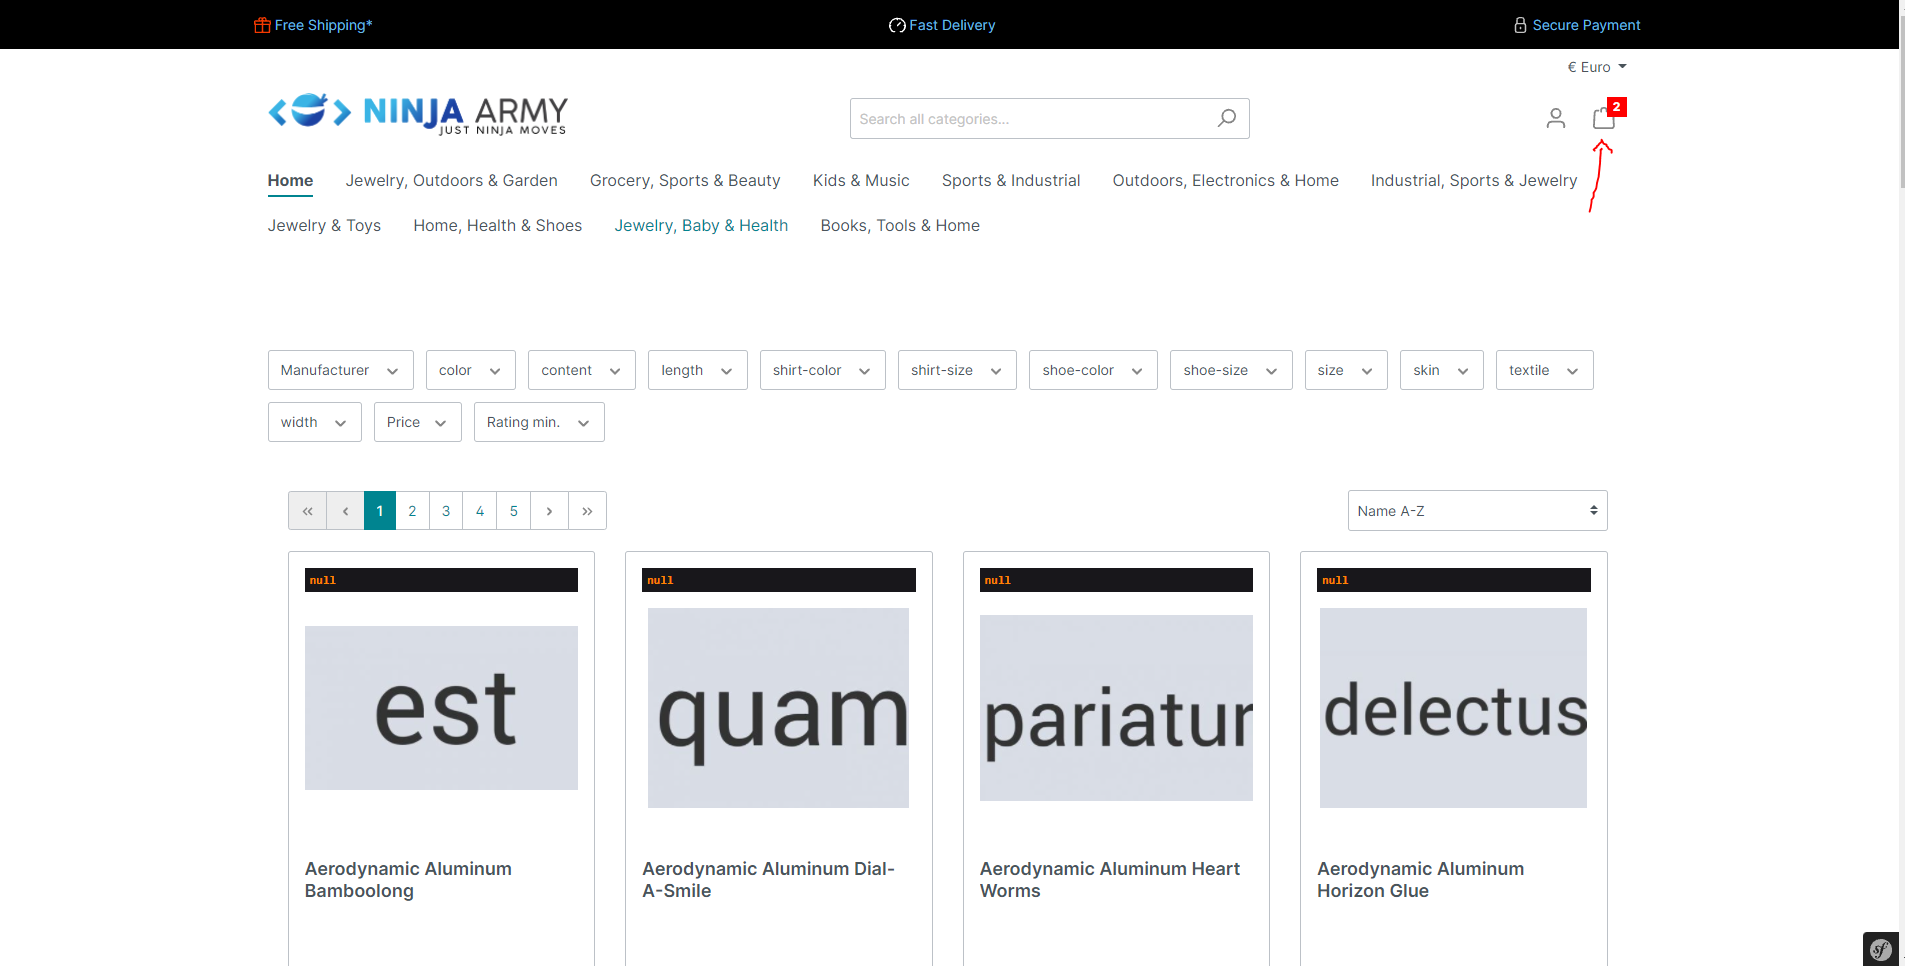Expand the size filter
Viewport: 1905px width, 966px height.
1346,370
